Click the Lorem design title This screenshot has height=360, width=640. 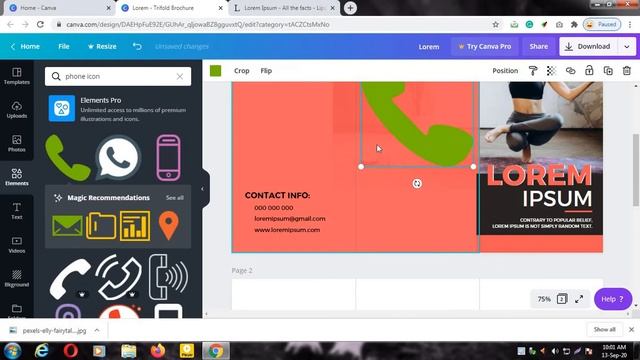[429, 47]
